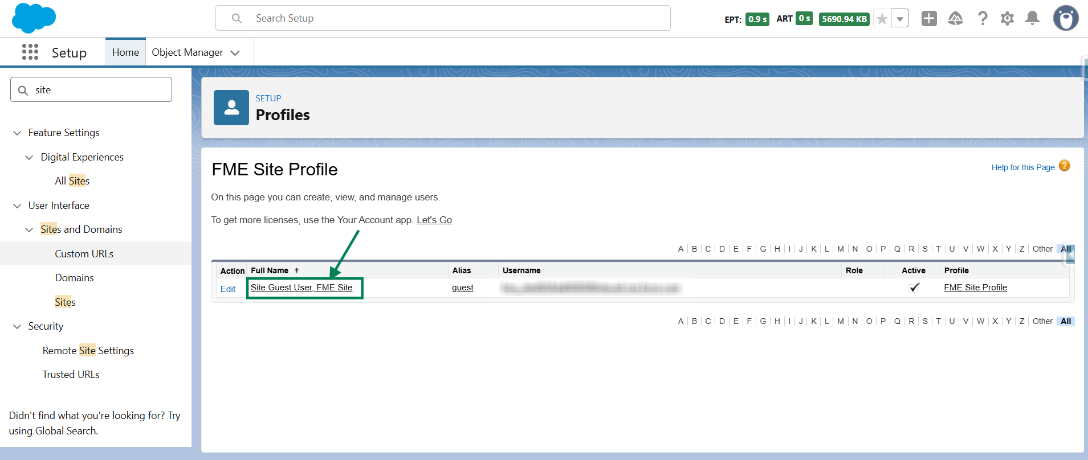Viewport: 1088px width, 460px height.
Task: Click the Active checkmark for guest user
Action: [915, 287]
